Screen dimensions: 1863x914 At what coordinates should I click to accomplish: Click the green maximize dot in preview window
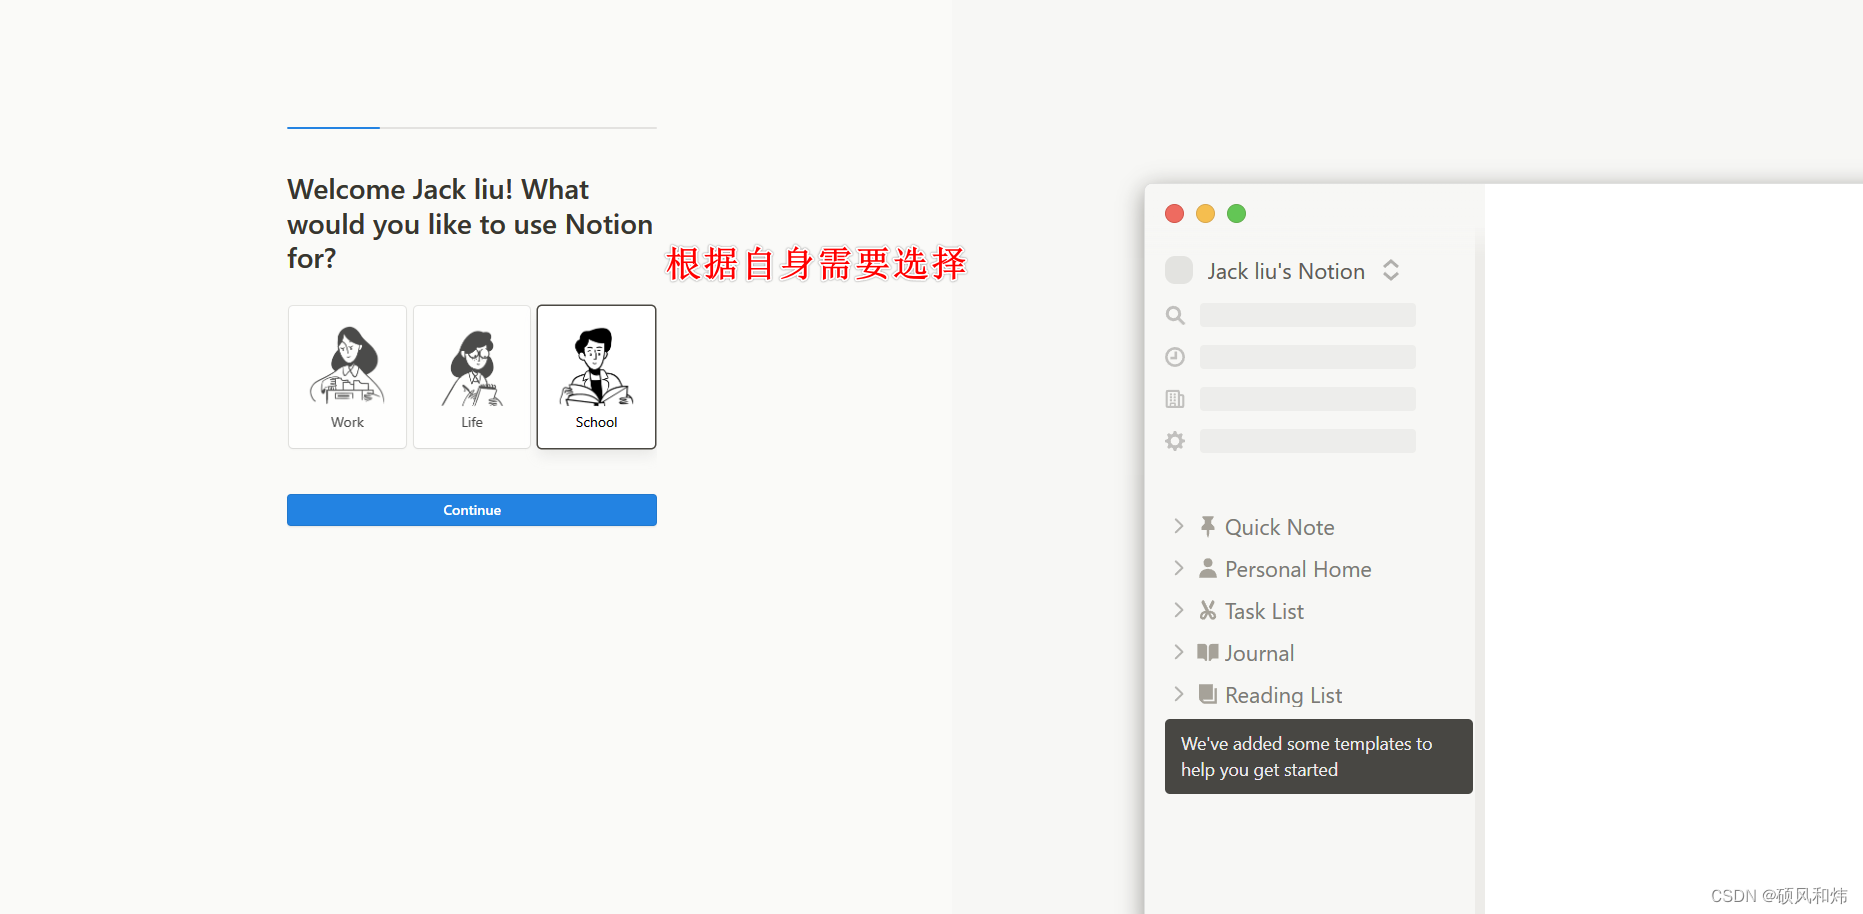pos(1237,214)
